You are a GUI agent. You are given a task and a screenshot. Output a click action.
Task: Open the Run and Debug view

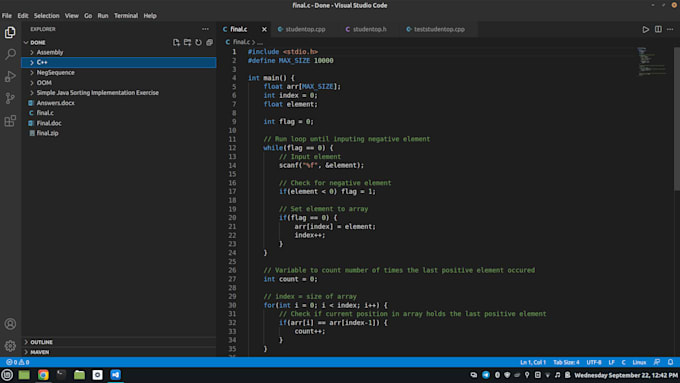pos(10,76)
